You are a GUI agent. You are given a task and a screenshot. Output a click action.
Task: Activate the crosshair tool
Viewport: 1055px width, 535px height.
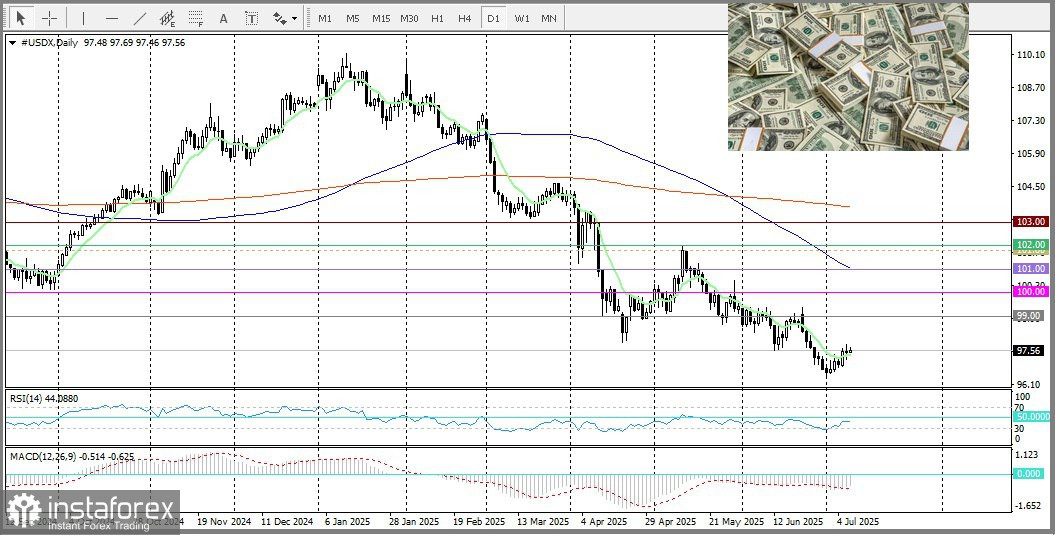pyautogui.click(x=48, y=18)
